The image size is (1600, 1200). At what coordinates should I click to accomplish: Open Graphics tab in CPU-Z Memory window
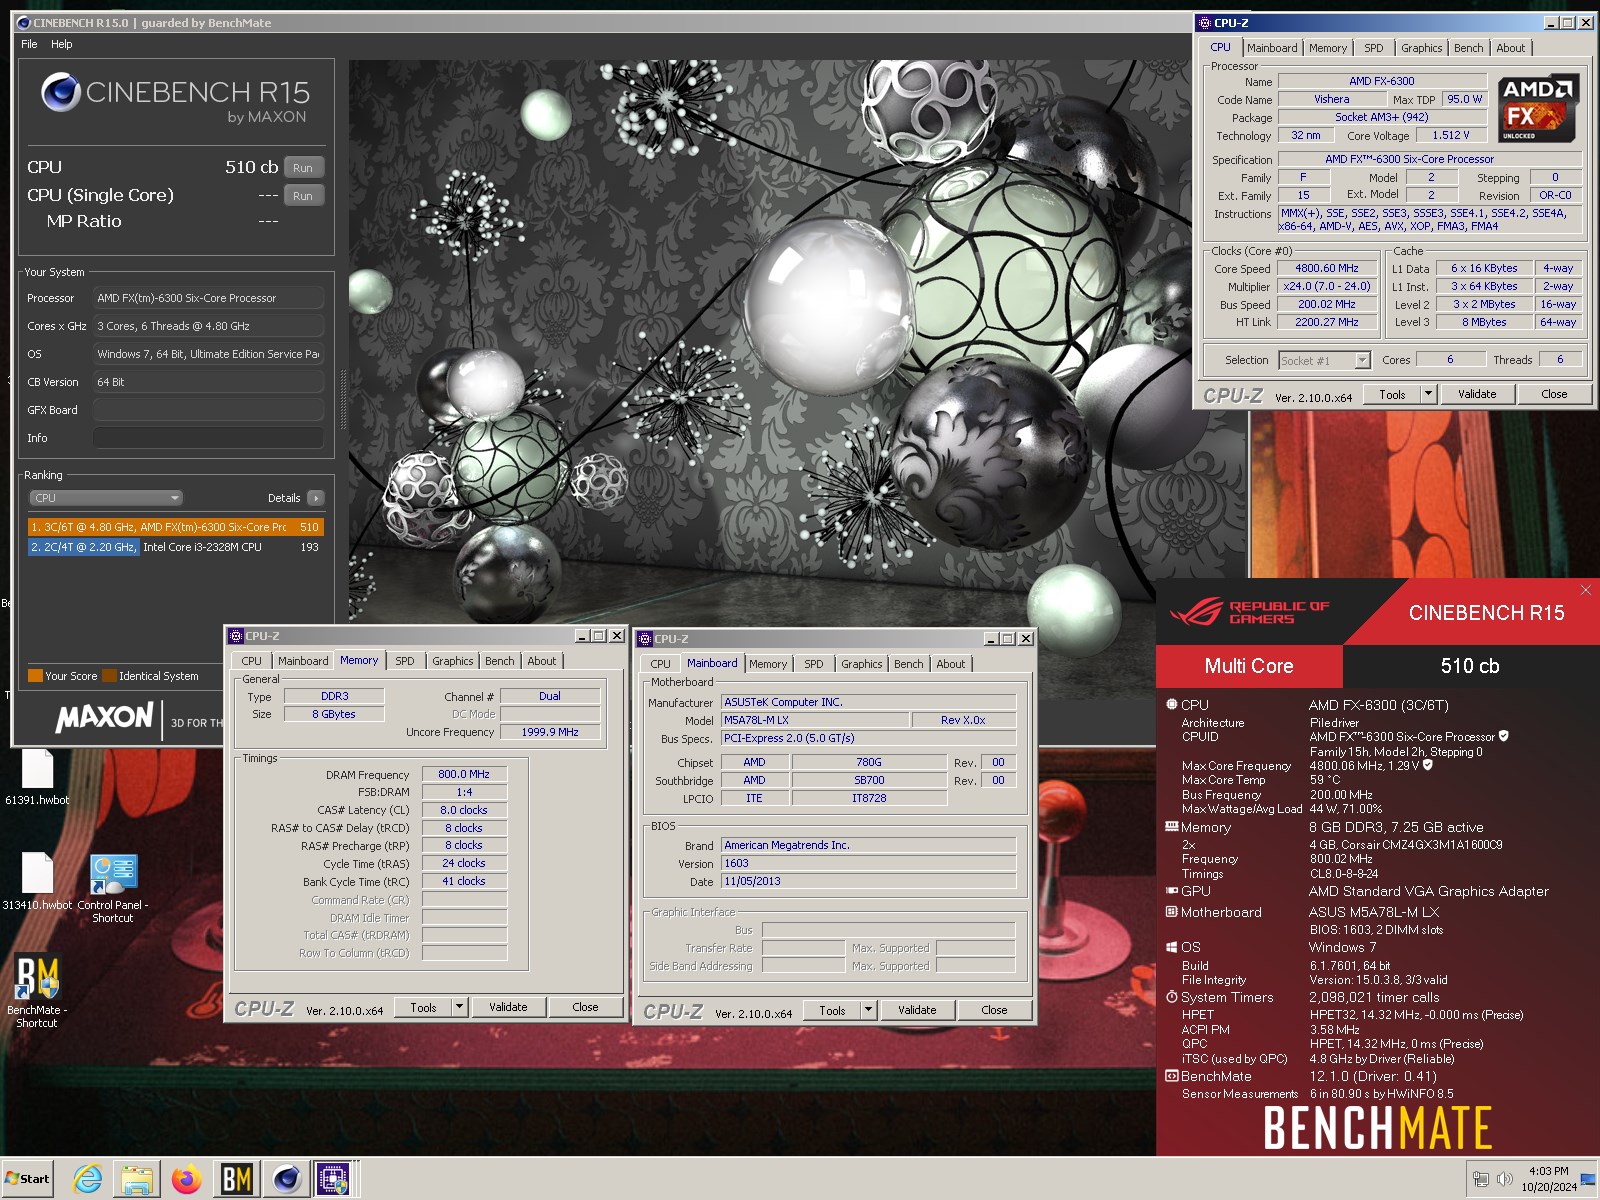coord(453,661)
